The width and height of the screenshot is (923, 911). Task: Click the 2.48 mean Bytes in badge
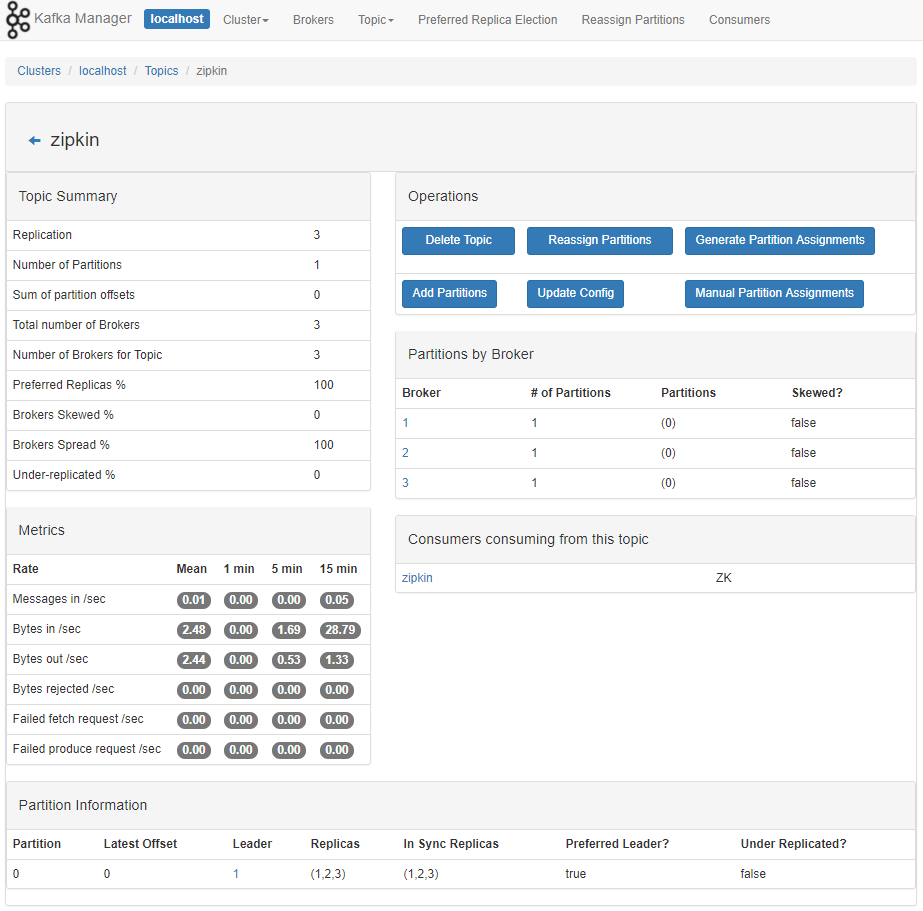(x=194, y=630)
